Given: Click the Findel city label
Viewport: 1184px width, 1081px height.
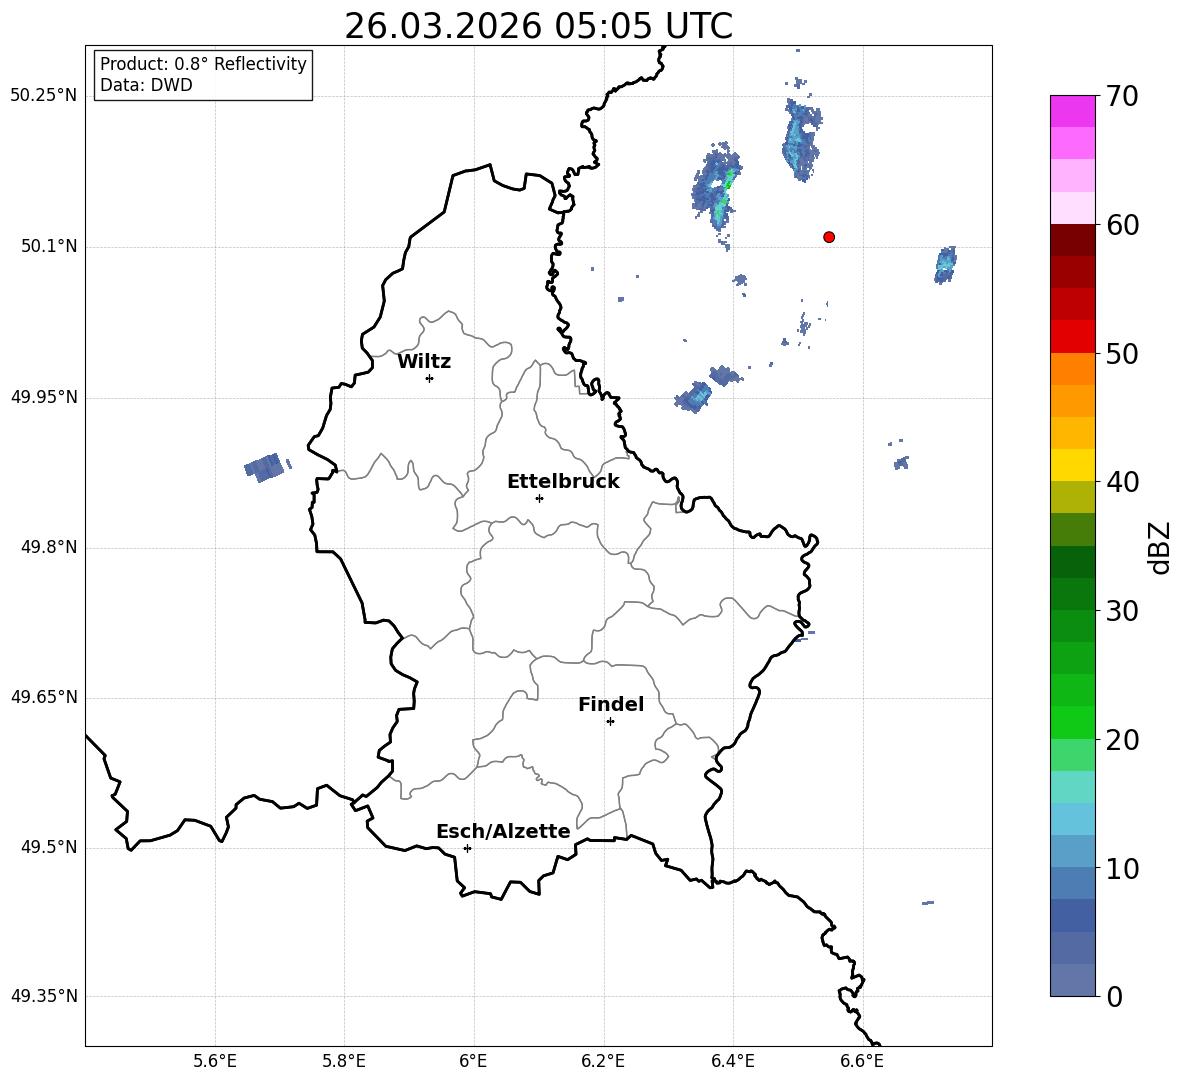Looking at the screenshot, I should (611, 705).
